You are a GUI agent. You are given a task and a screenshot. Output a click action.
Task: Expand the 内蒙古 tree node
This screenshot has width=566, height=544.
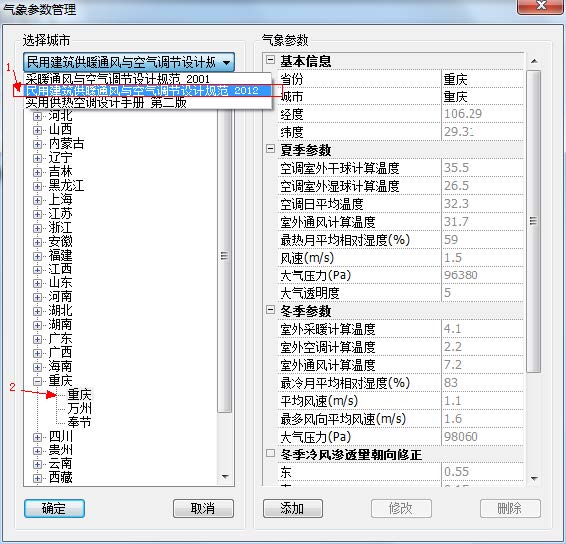coord(37,144)
